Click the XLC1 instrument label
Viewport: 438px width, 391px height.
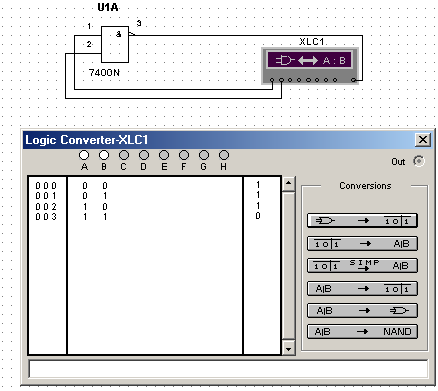tap(312, 42)
